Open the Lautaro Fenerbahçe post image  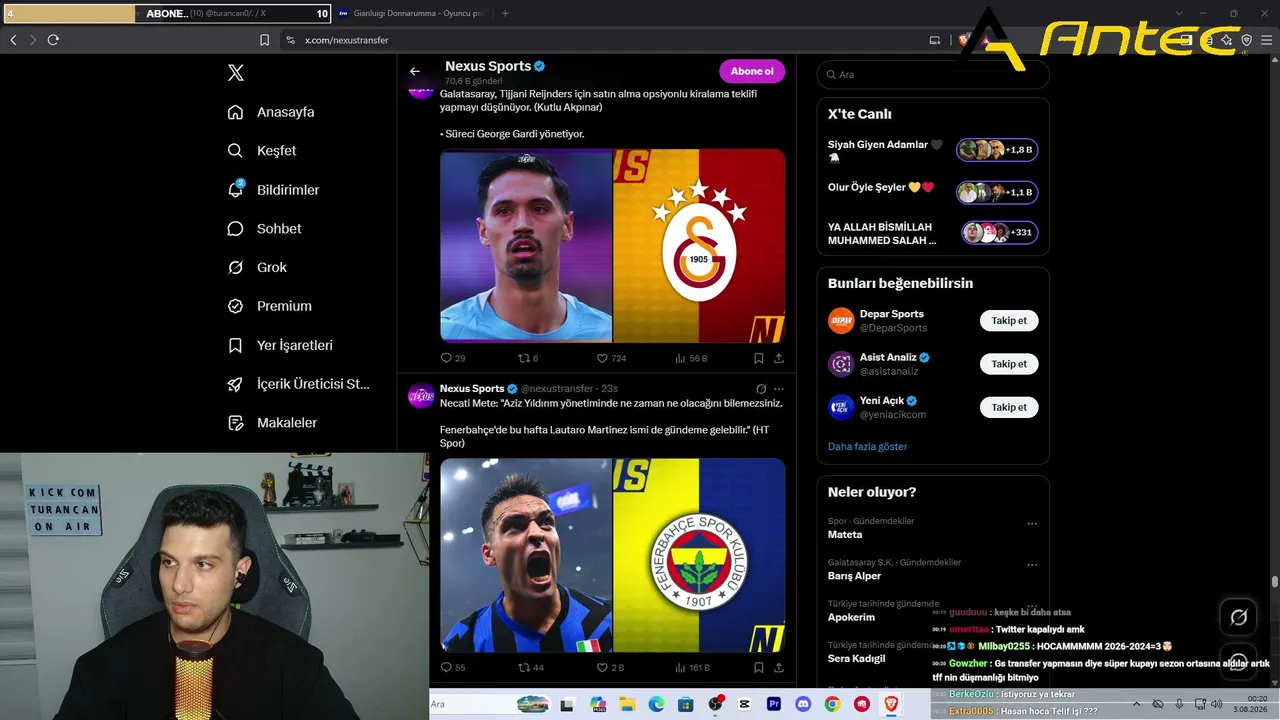pyautogui.click(x=613, y=555)
